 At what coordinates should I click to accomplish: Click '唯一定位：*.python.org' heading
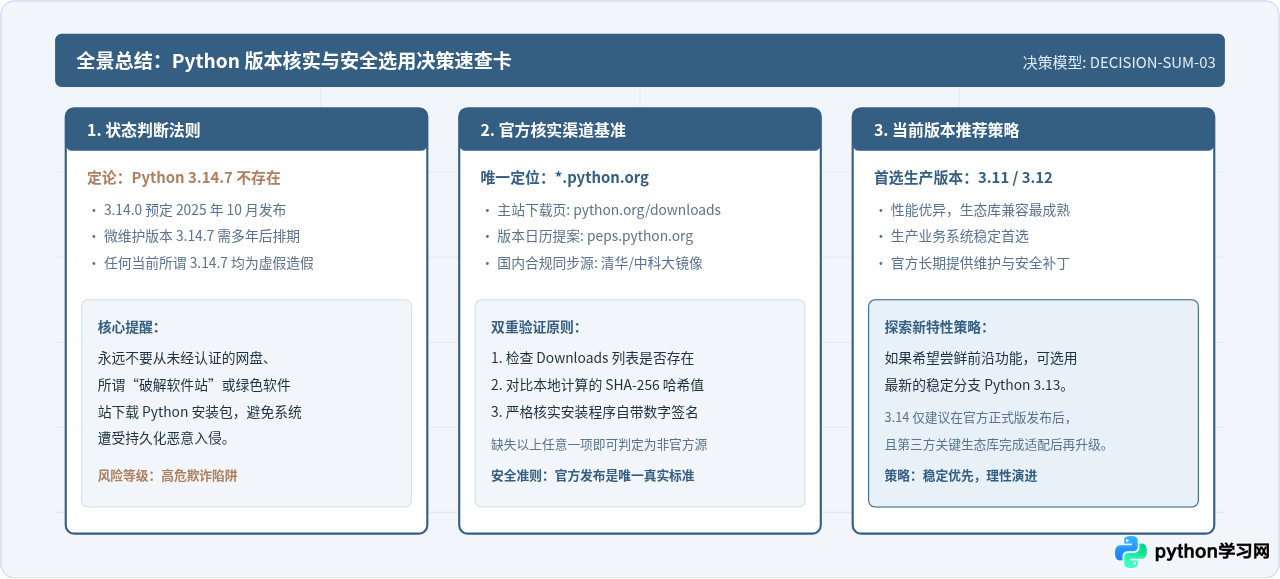tap(565, 178)
